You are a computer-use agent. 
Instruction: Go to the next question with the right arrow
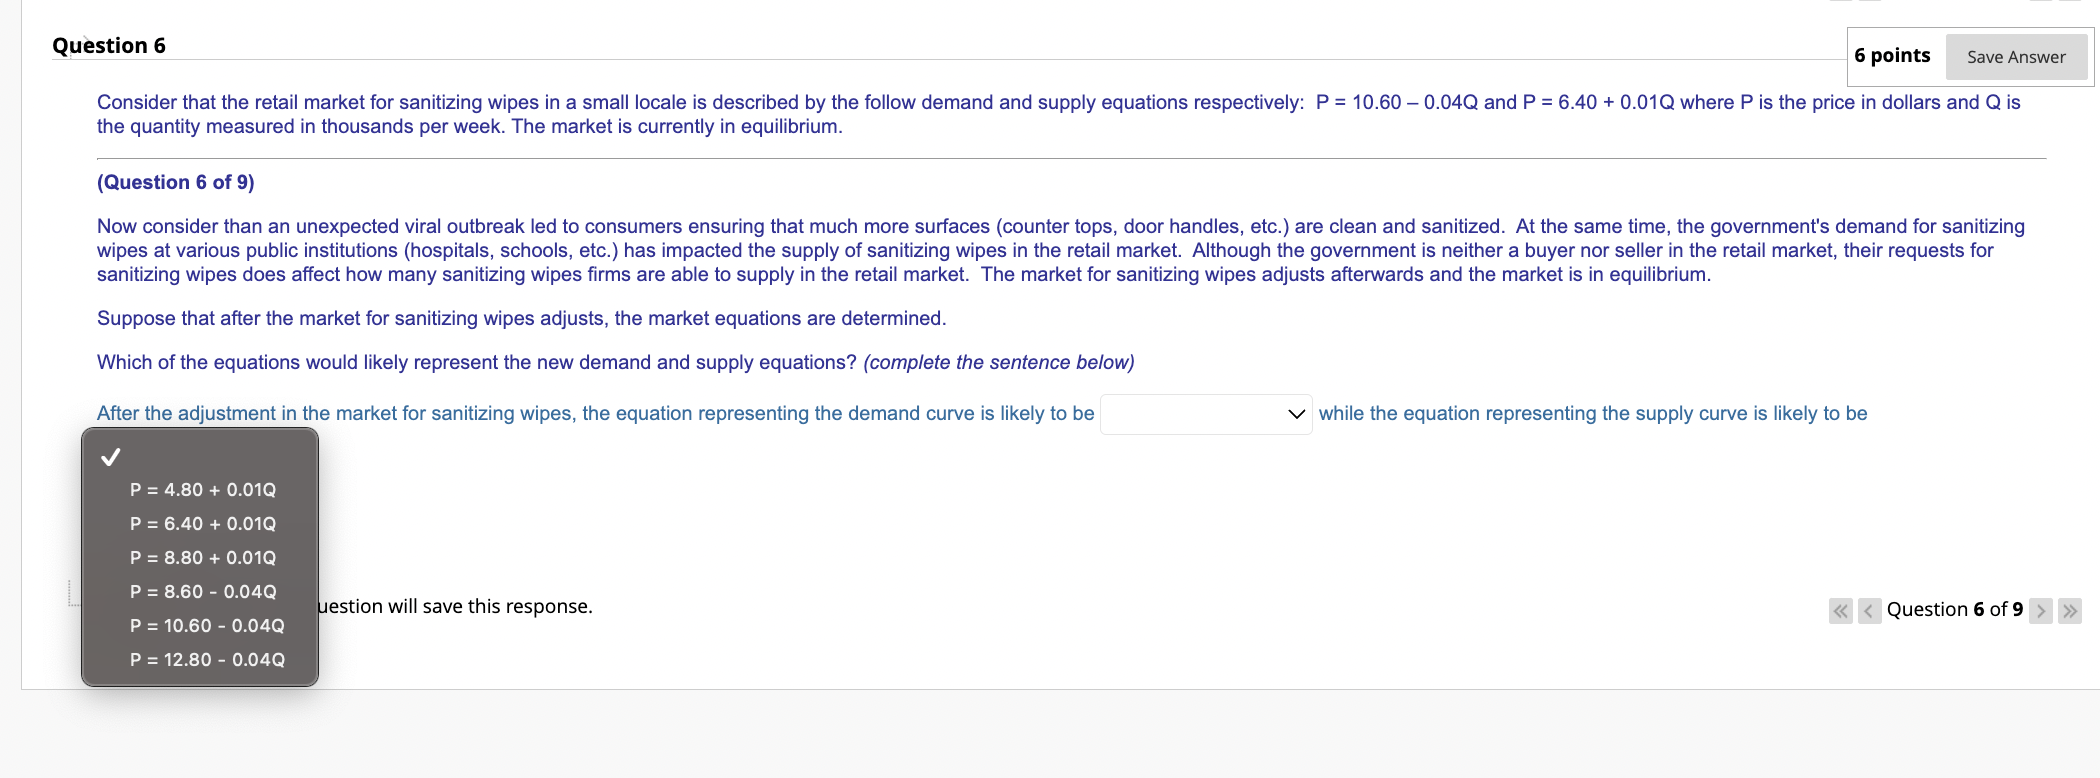coord(2041,611)
